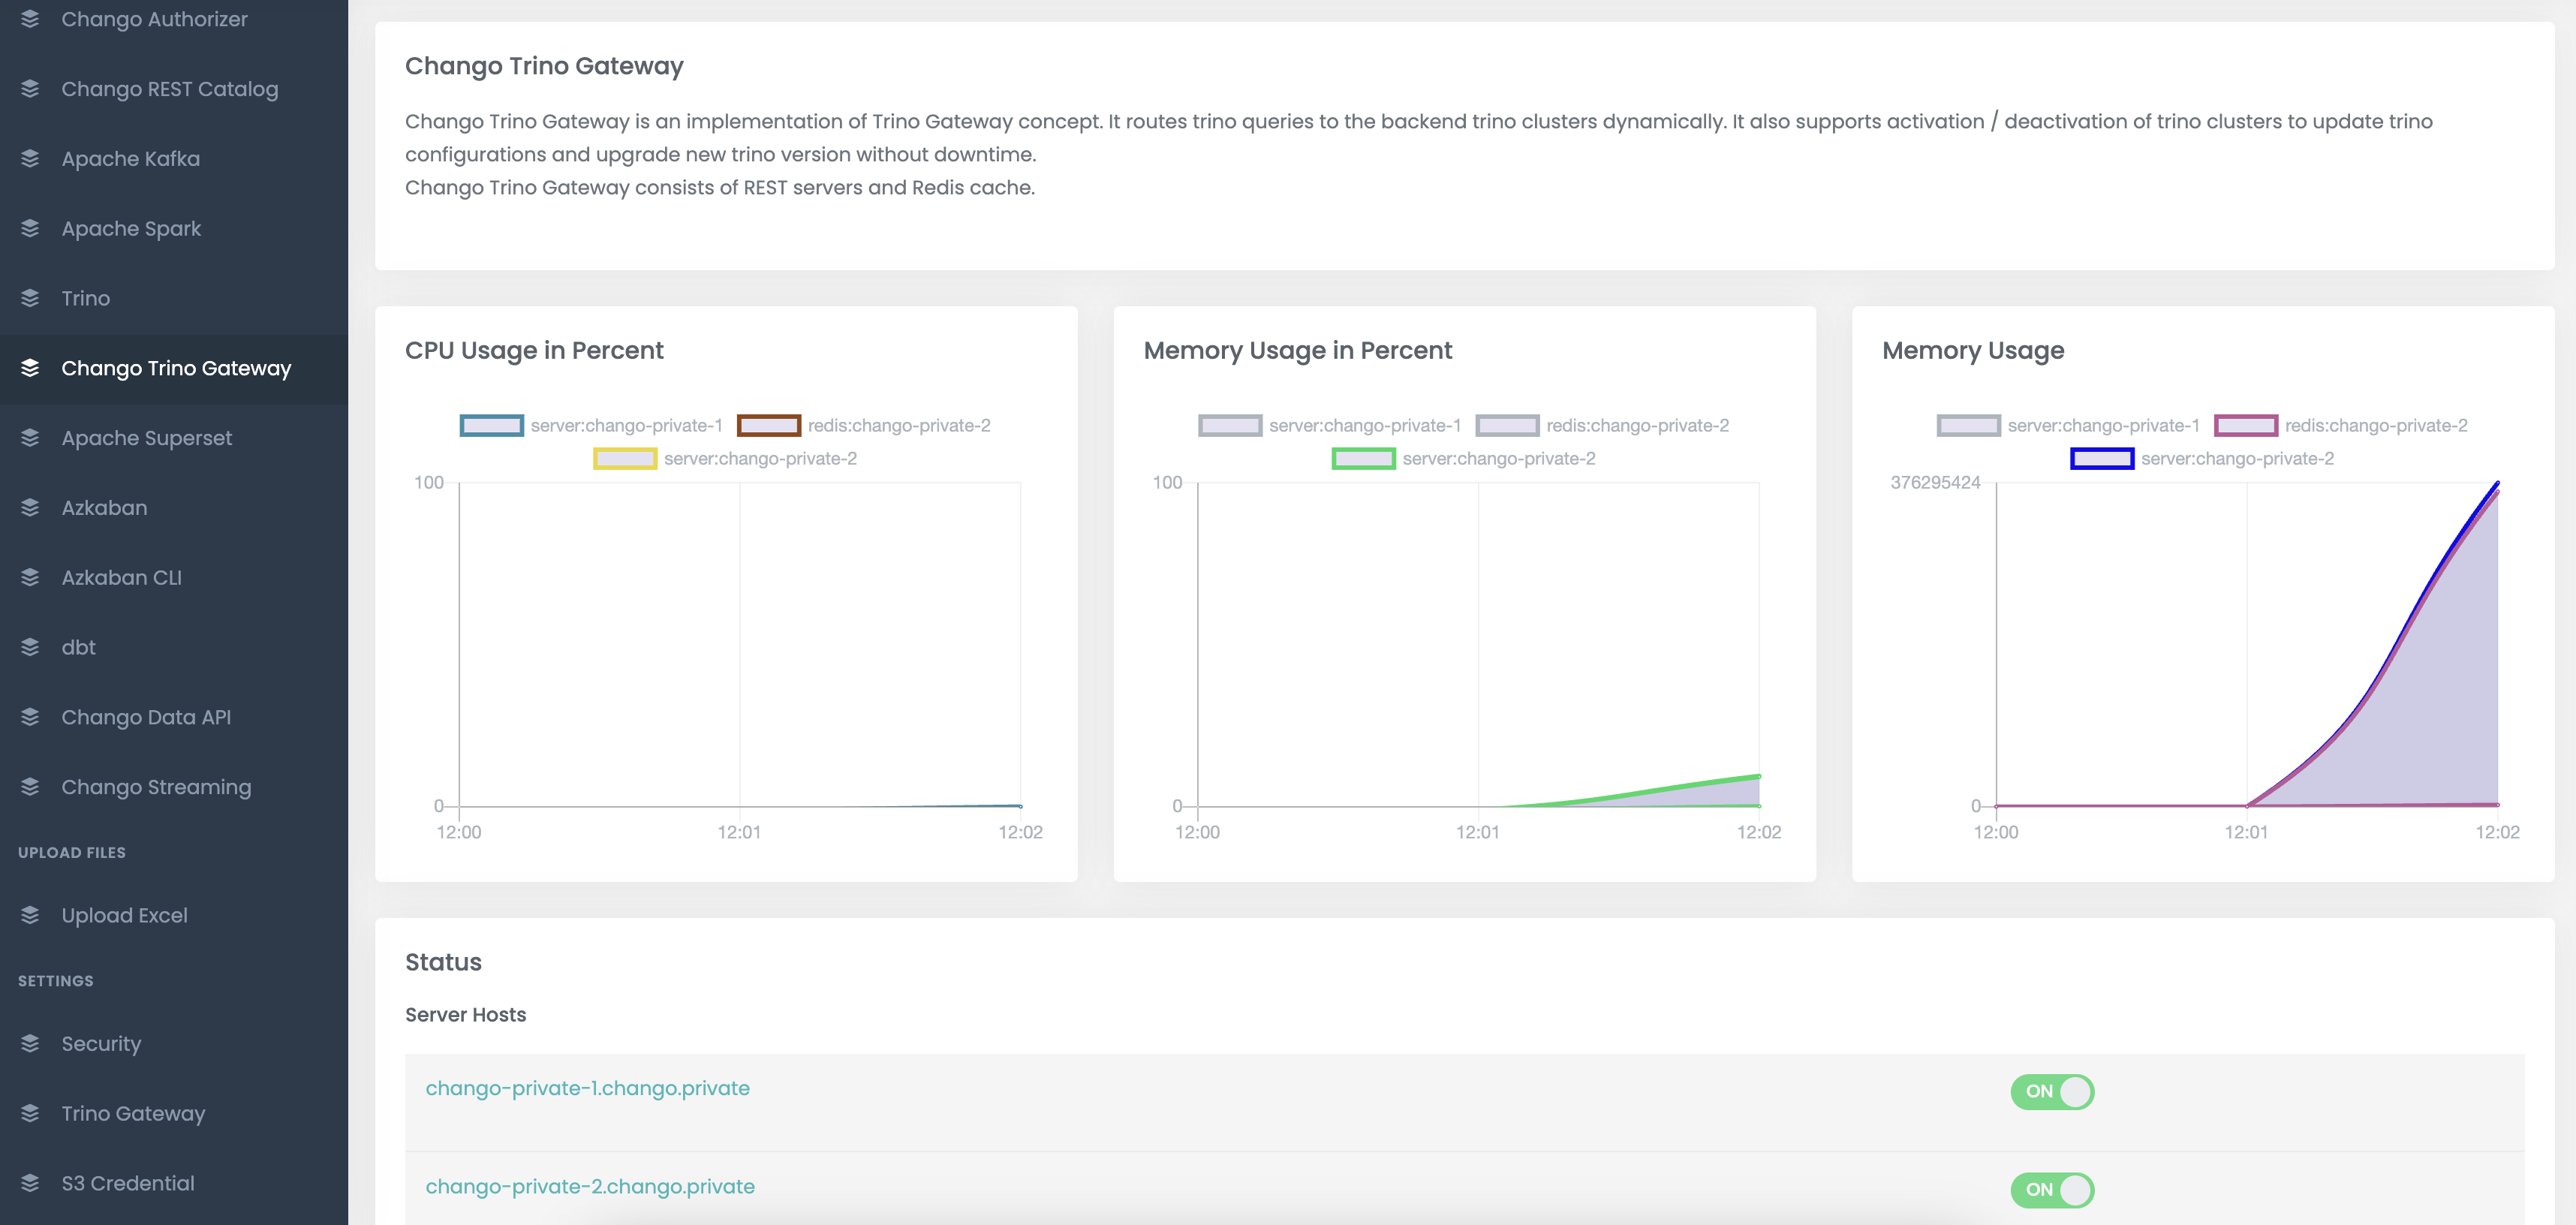Viewport: 2576px width, 1225px height.
Task: Click the blue curve peak in Memory Usage chart
Action: [2497, 484]
